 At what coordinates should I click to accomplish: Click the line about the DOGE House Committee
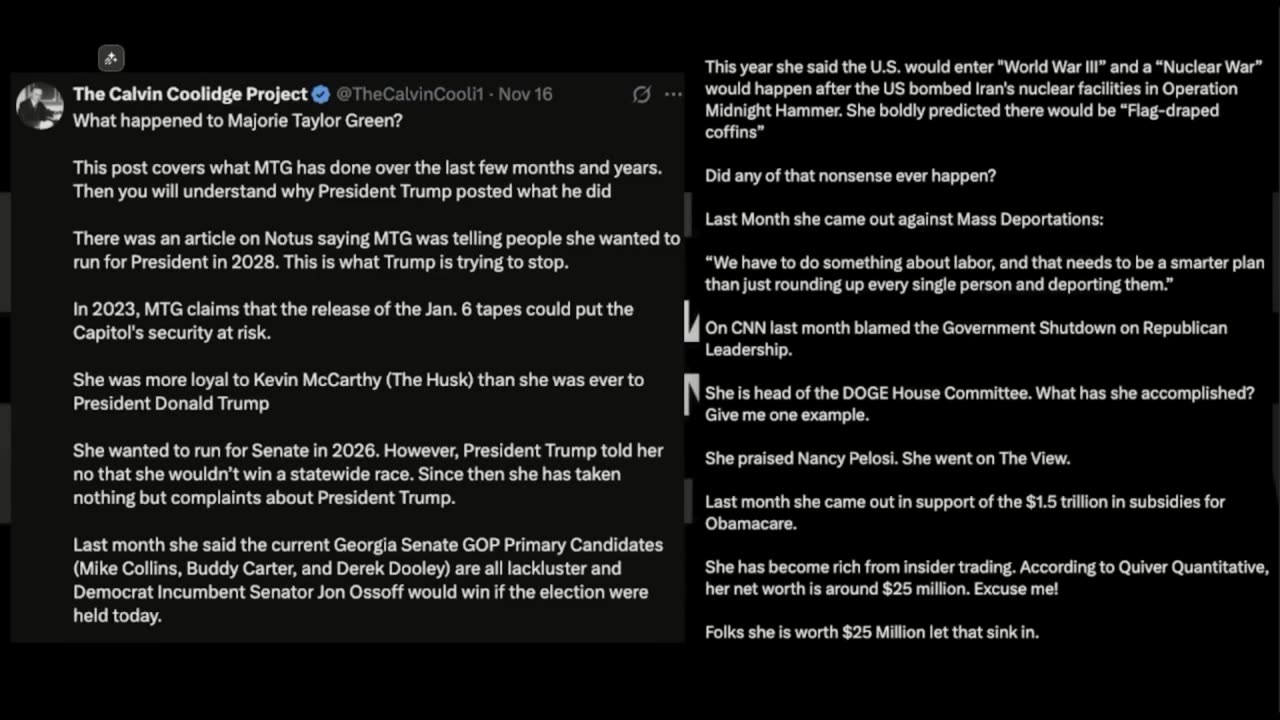[x=979, y=404]
